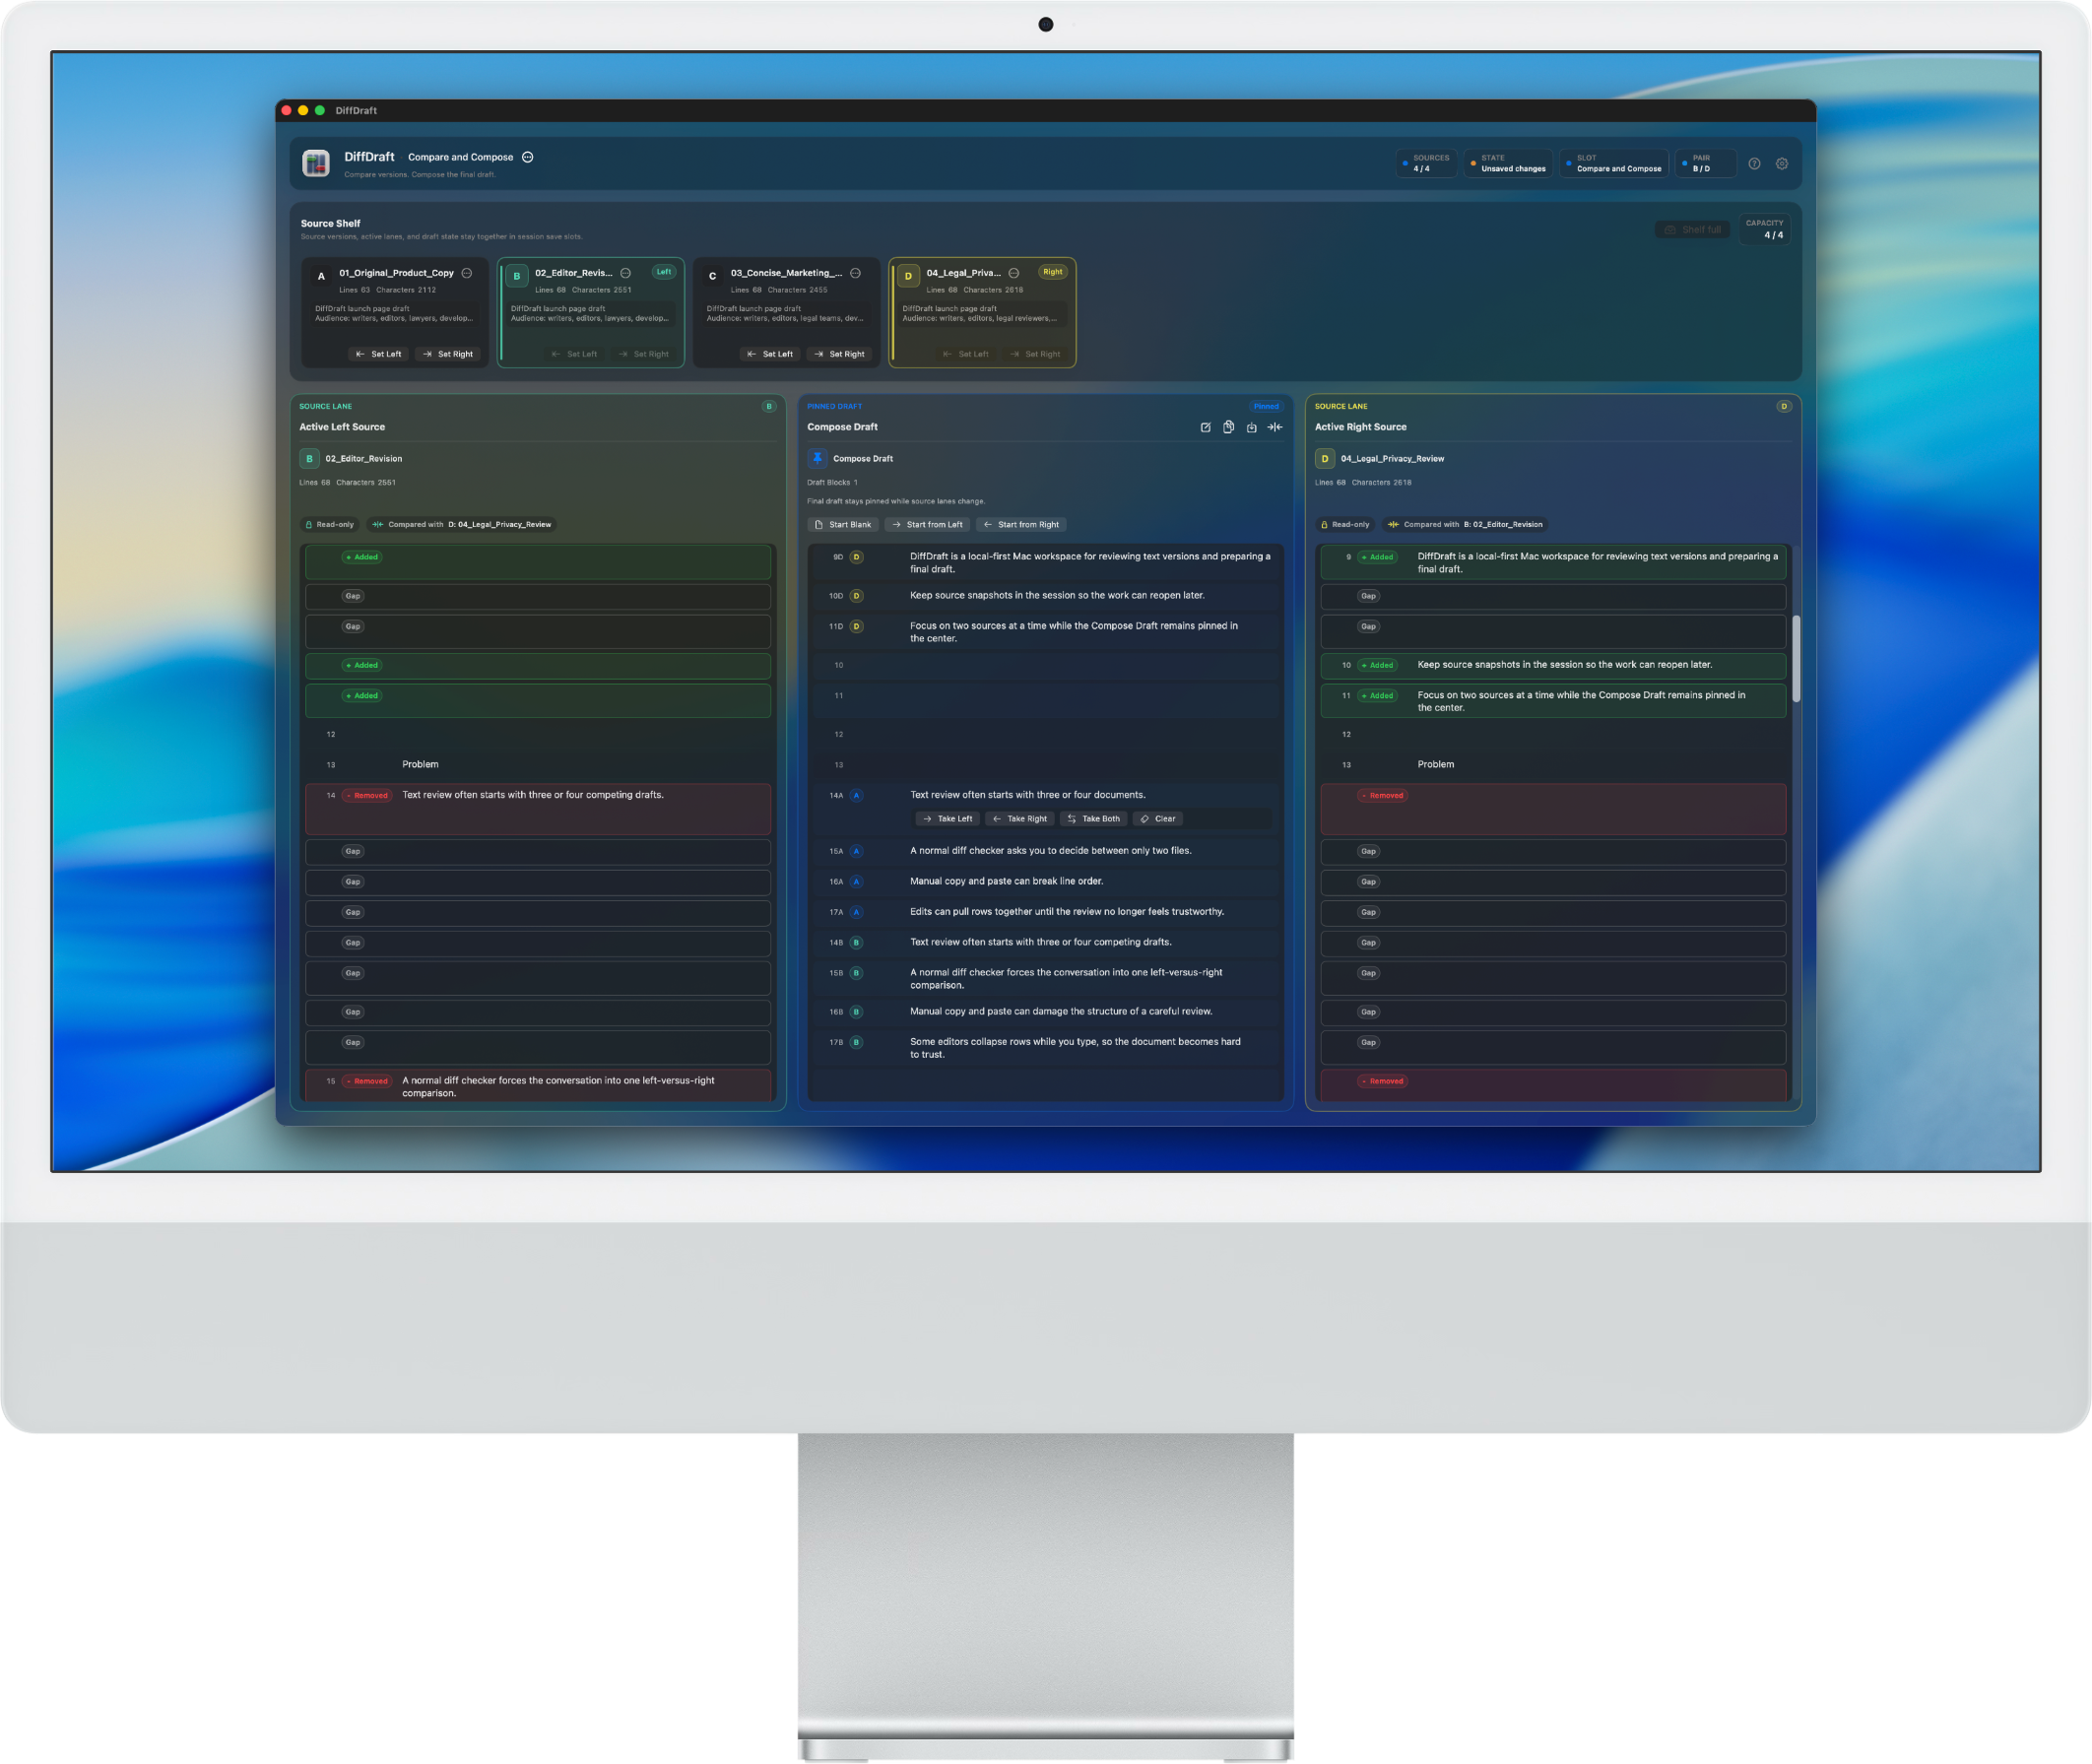Screen dimensions: 2092x1764
Task: Open options menu for 04_Legal_Priva... card
Action: coord(1014,273)
